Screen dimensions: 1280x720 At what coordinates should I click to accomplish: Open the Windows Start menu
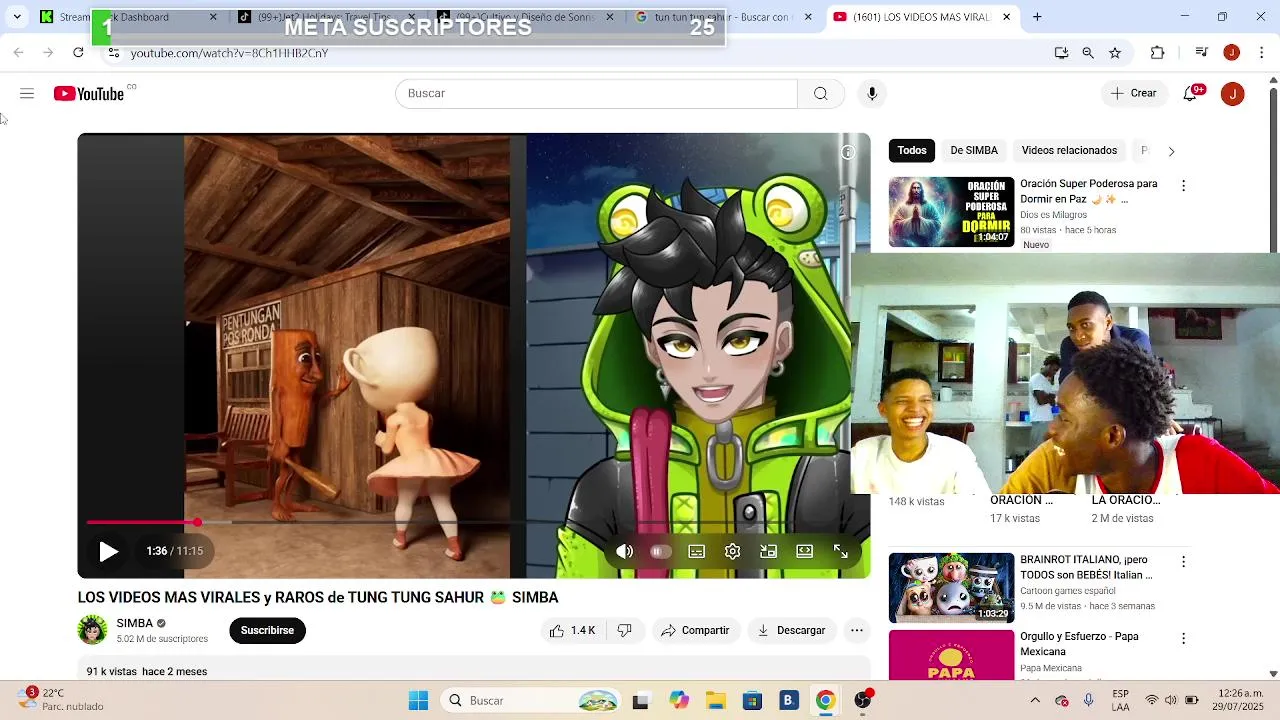(x=419, y=700)
